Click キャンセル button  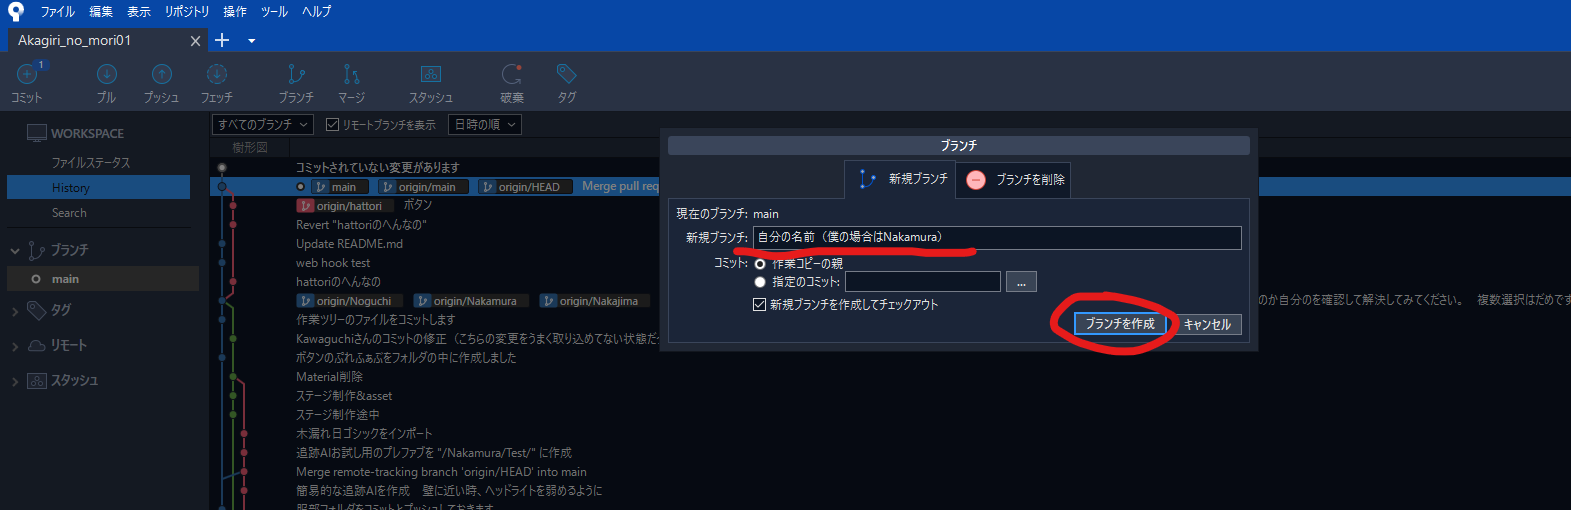pyautogui.click(x=1207, y=324)
